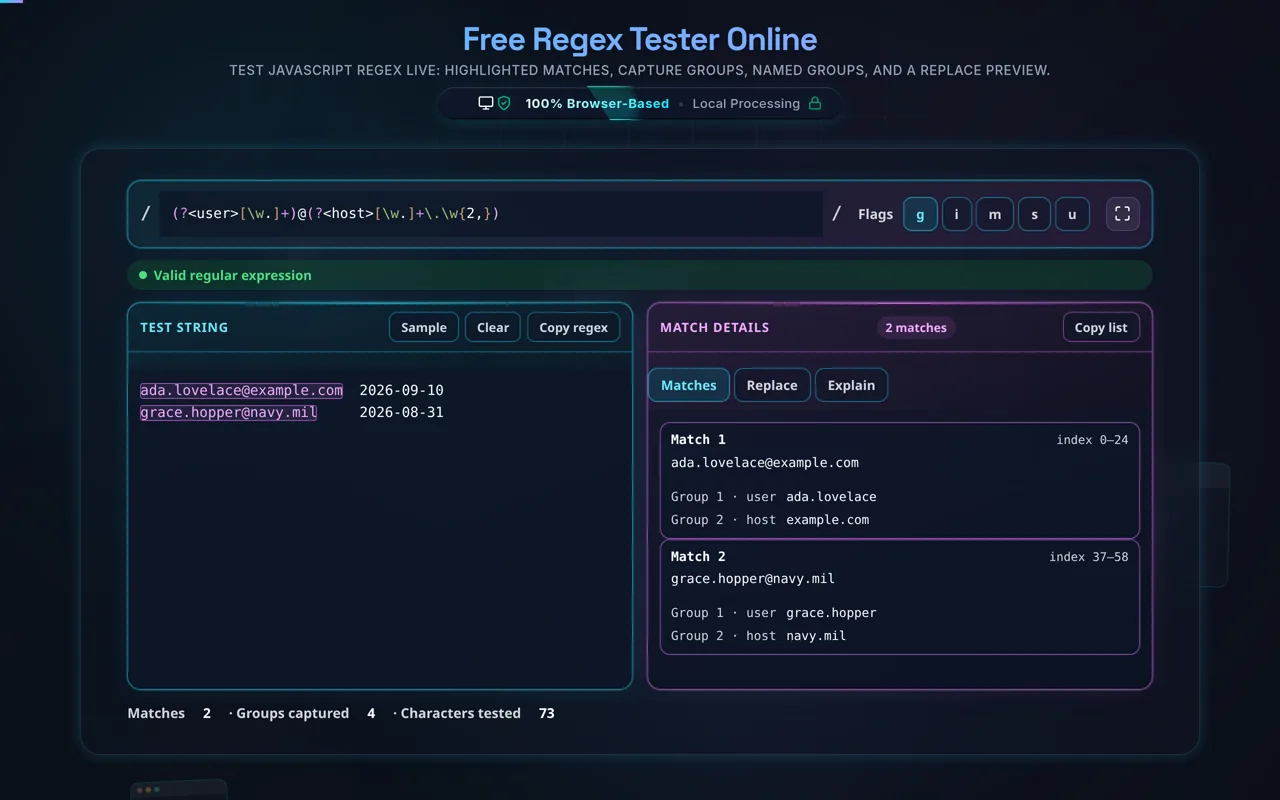This screenshot has width=1280, height=800.
Task: Click the Copy list button
Action: pos(1101,327)
